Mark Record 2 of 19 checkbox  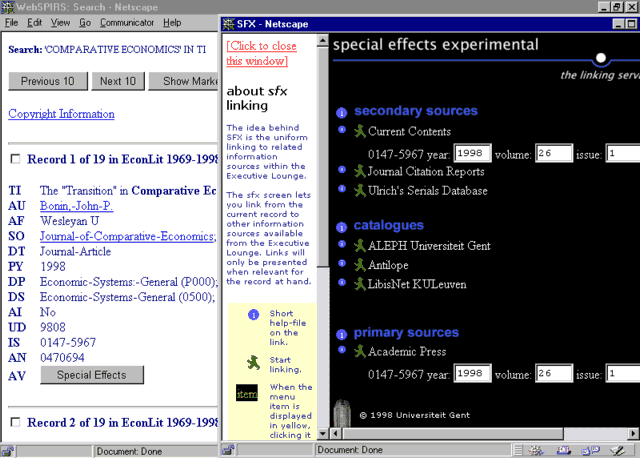tap(15, 422)
